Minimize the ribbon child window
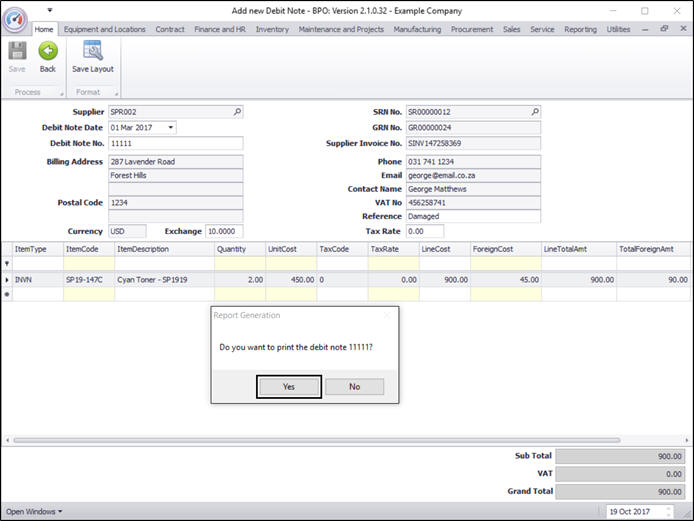Image resolution: width=694 pixels, height=521 pixels. 645,29
